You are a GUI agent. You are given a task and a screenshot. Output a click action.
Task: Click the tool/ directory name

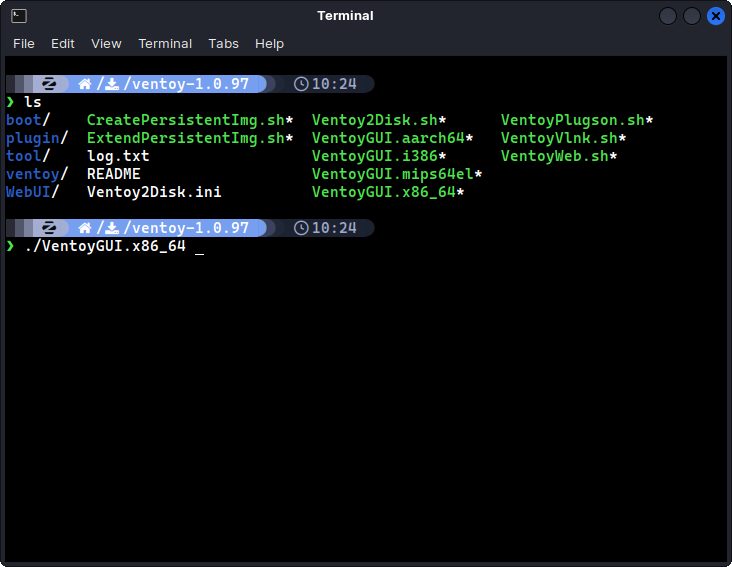click(28, 156)
